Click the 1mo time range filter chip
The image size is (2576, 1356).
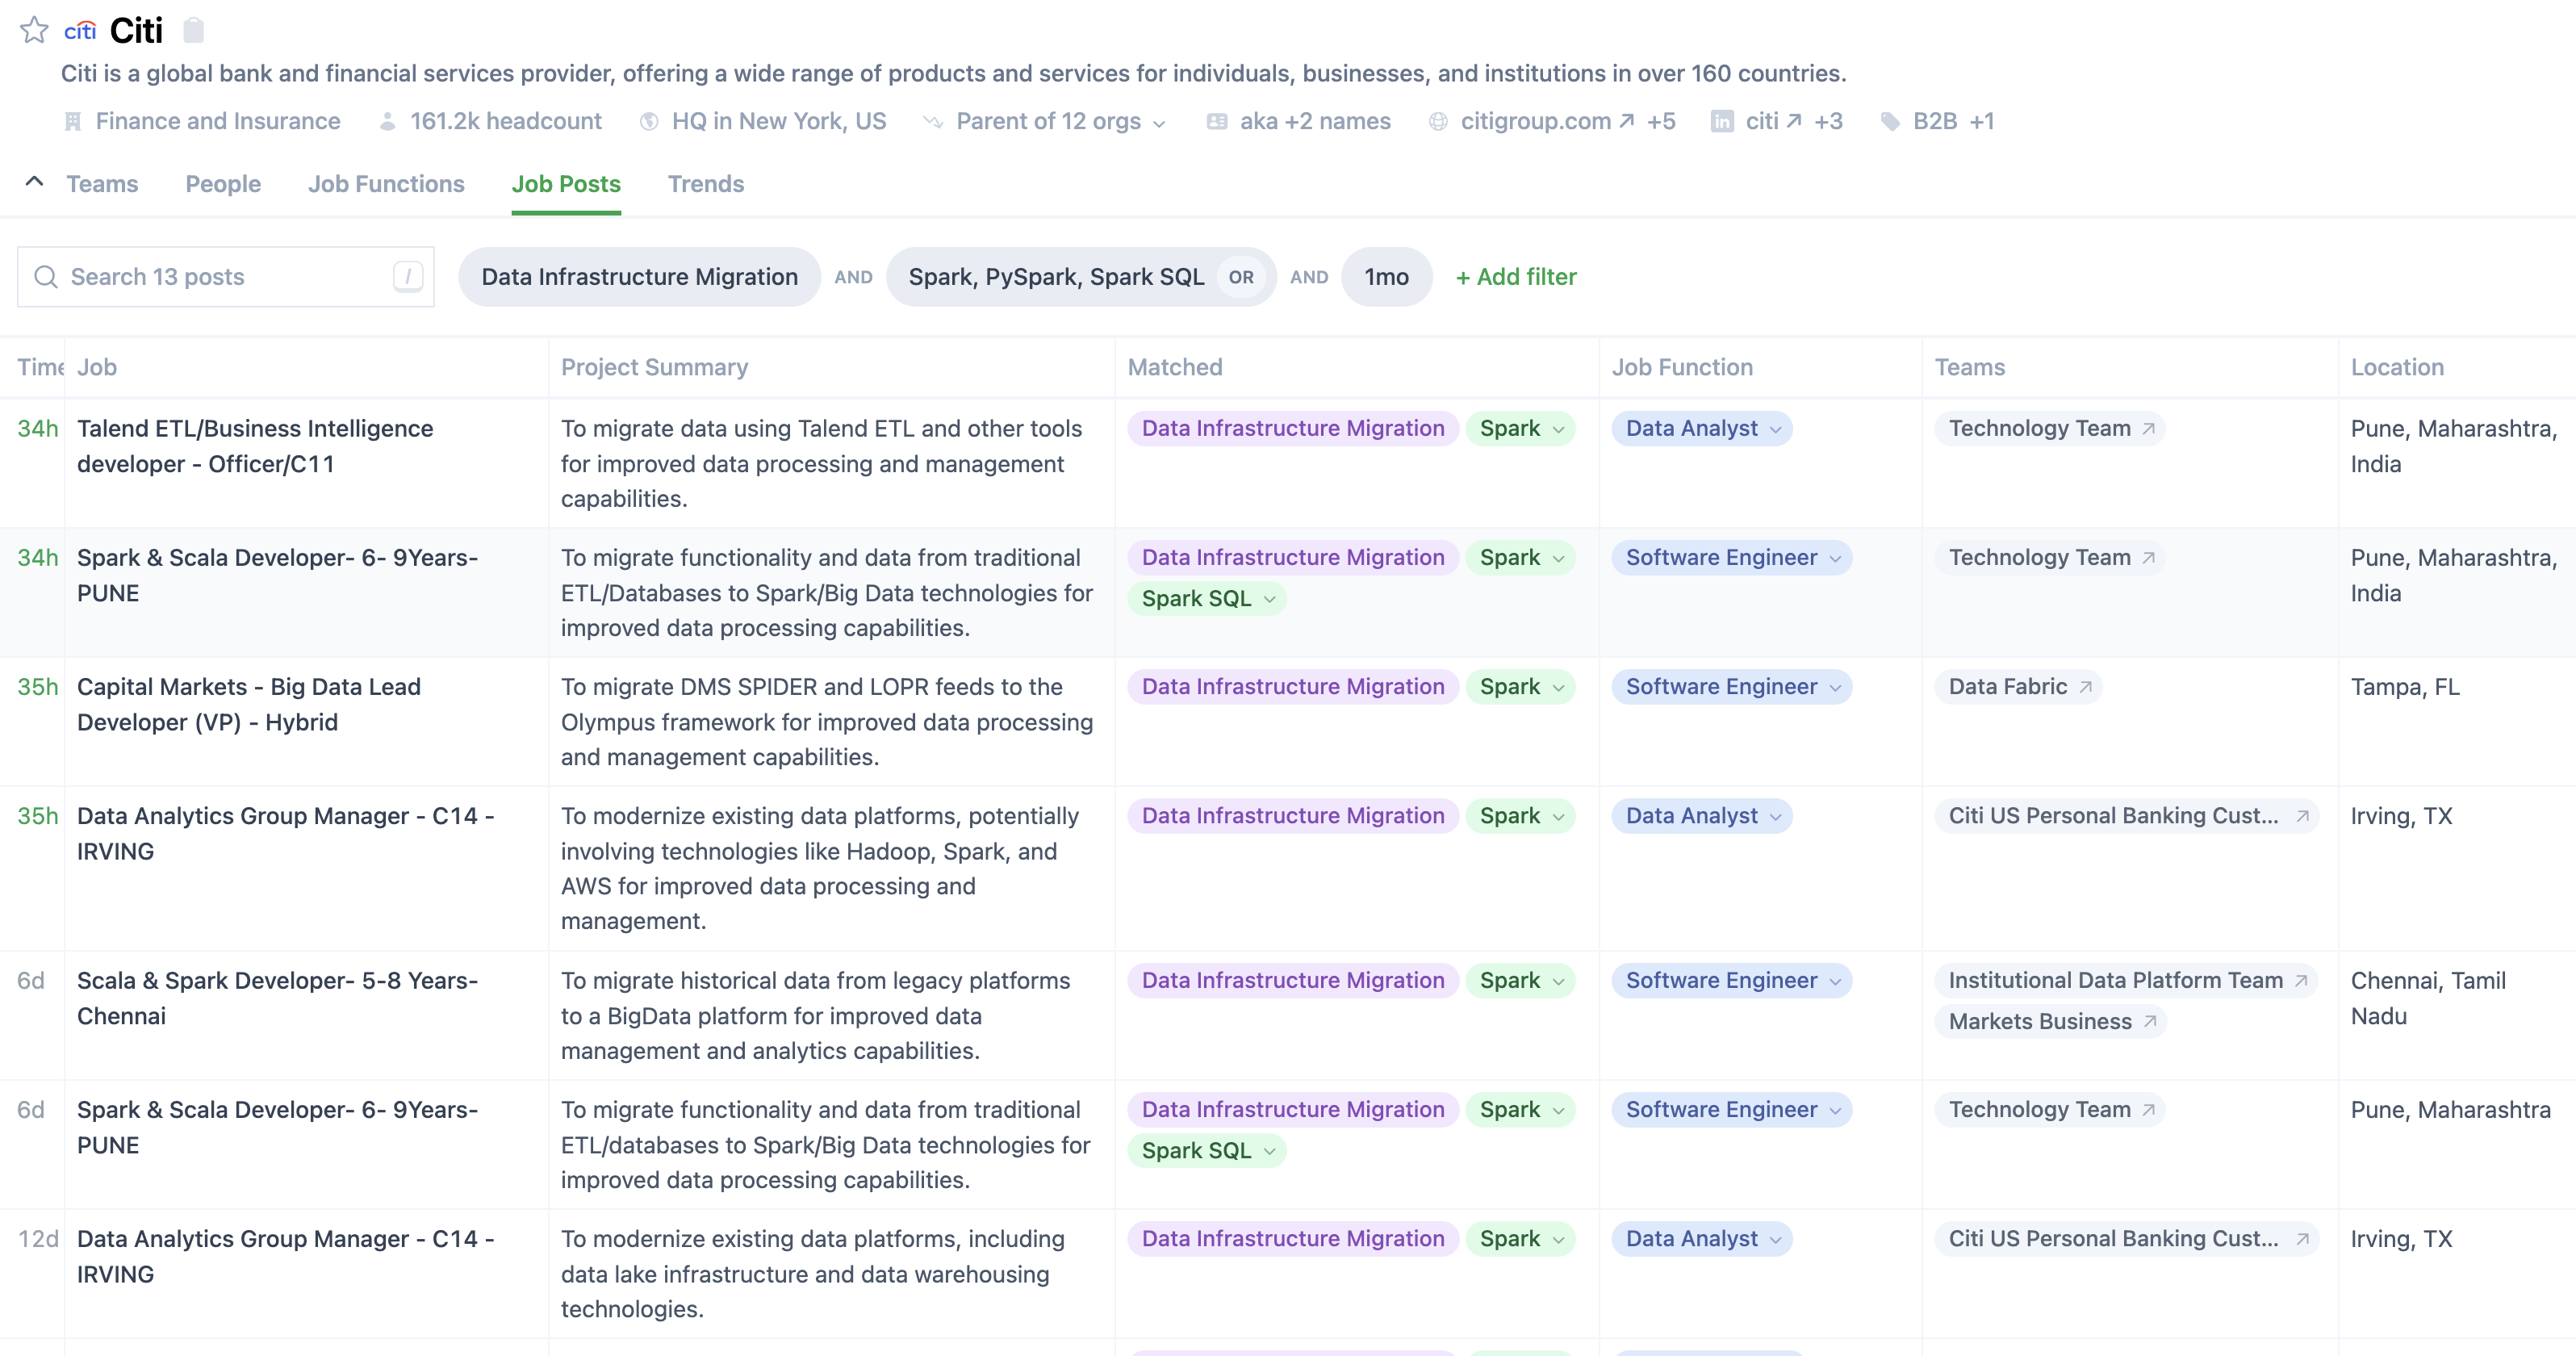click(x=1386, y=277)
